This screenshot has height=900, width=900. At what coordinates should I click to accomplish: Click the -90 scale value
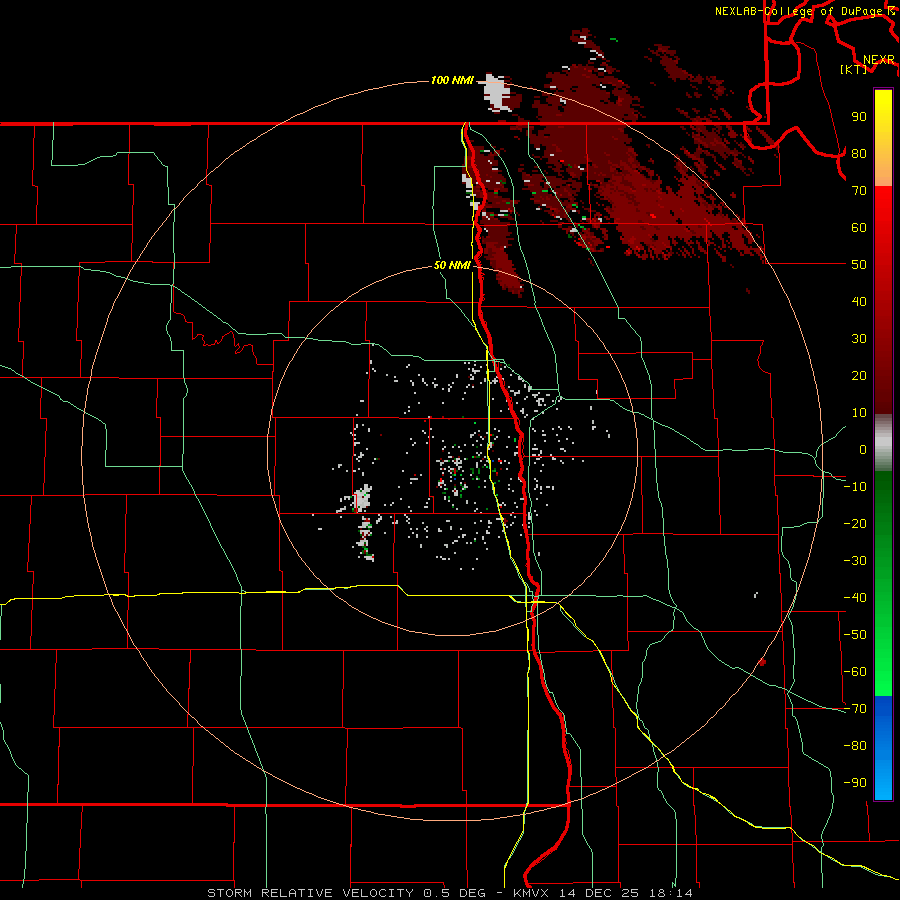(x=855, y=783)
